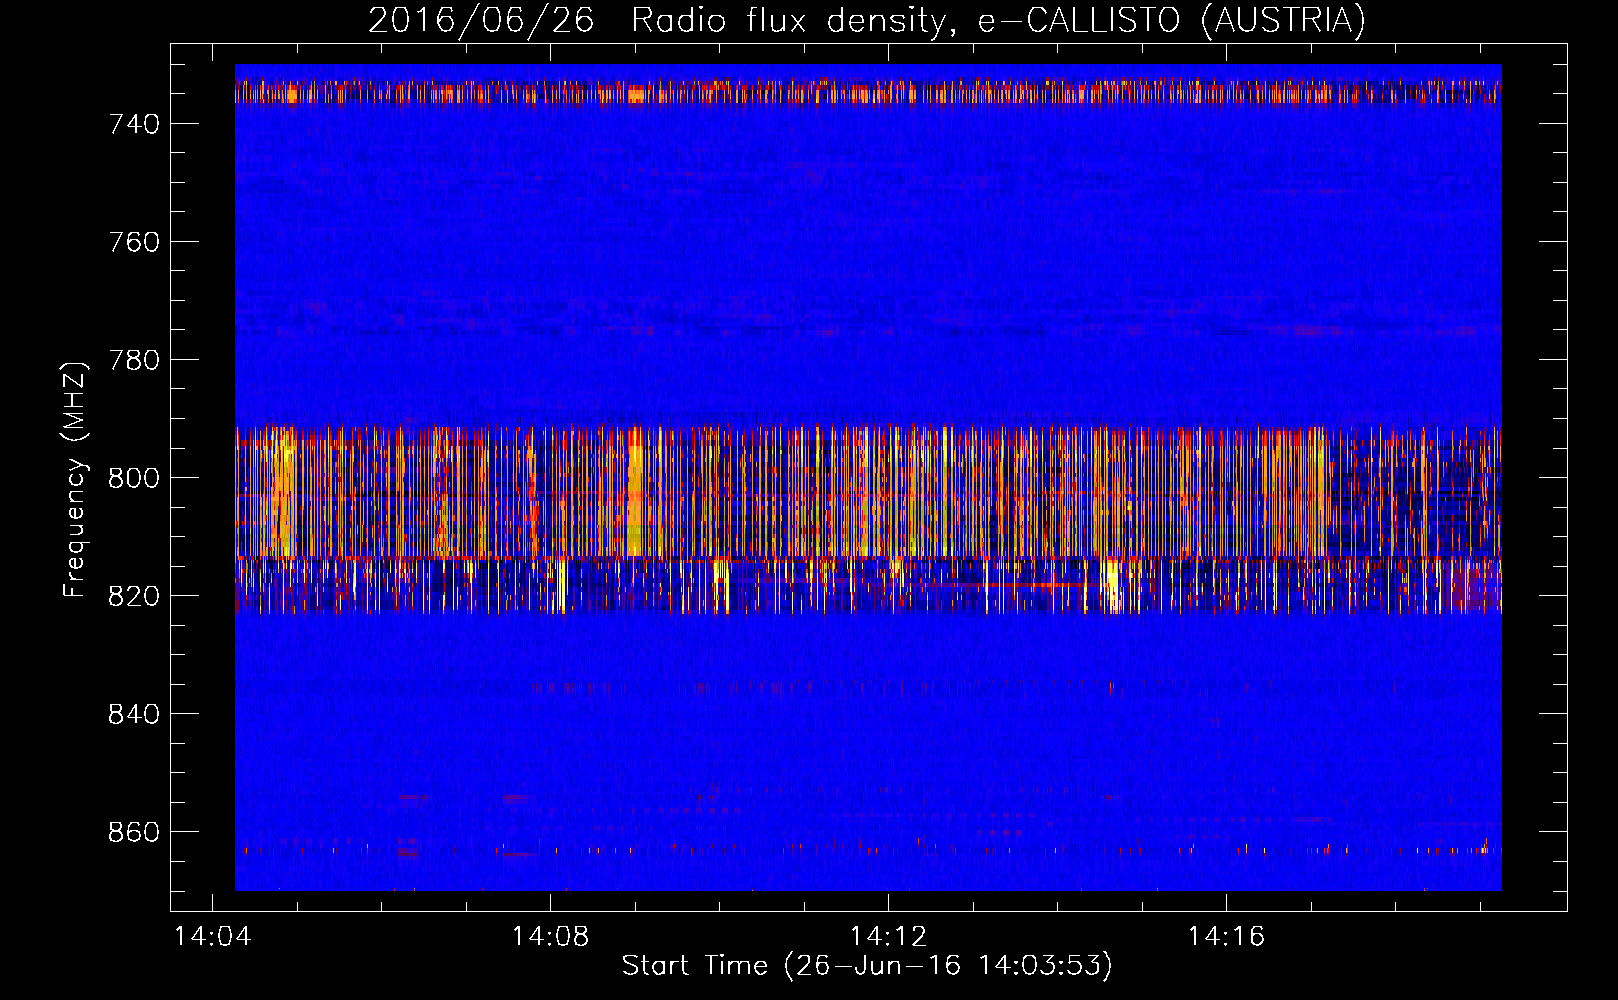Click the 14:04 time tick label
This screenshot has width=1618, height=1000.
(x=212, y=937)
